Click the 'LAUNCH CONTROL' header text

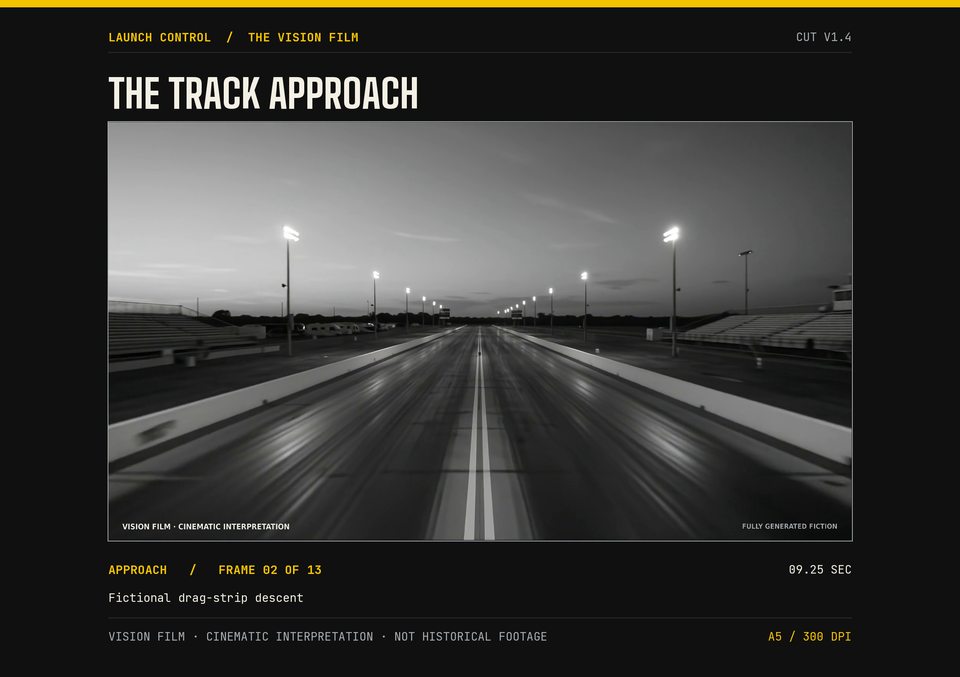pos(159,37)
